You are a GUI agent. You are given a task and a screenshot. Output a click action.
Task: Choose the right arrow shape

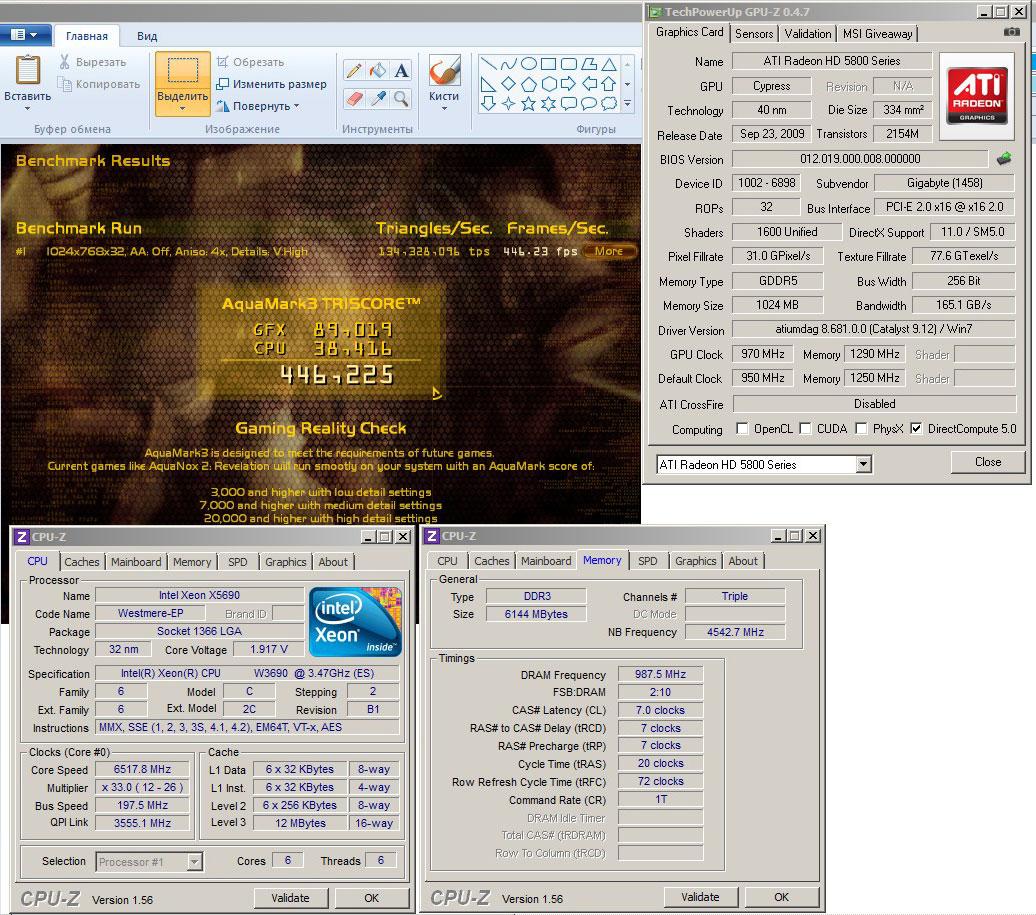click(x=569, y=84)
